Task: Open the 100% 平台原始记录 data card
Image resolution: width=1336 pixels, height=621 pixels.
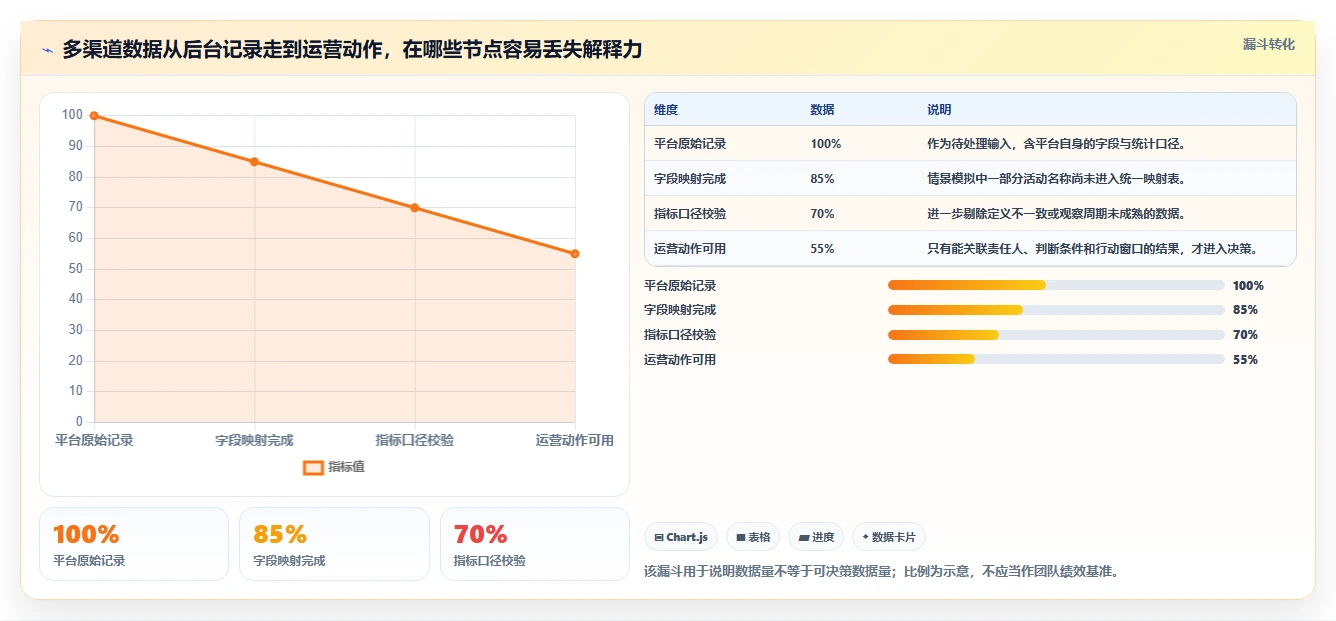Action: click(x=134, y=544)
